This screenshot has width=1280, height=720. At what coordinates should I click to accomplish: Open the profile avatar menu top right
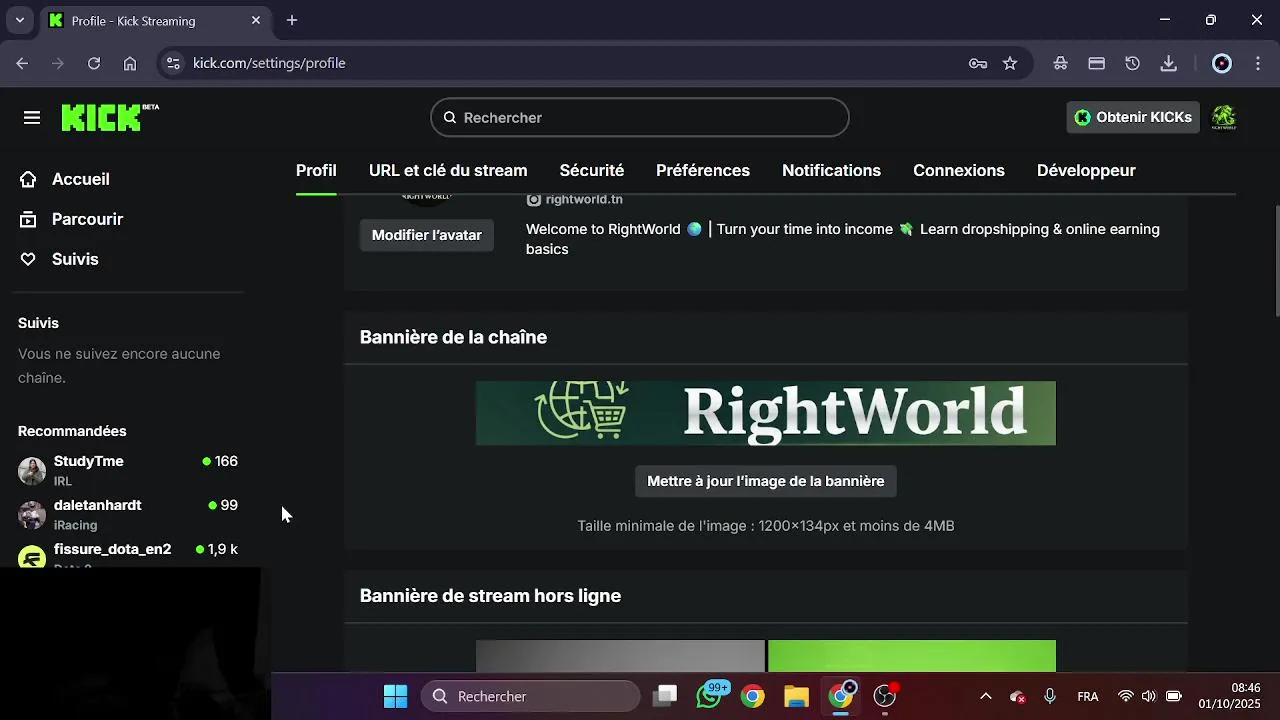point(1224,117)
